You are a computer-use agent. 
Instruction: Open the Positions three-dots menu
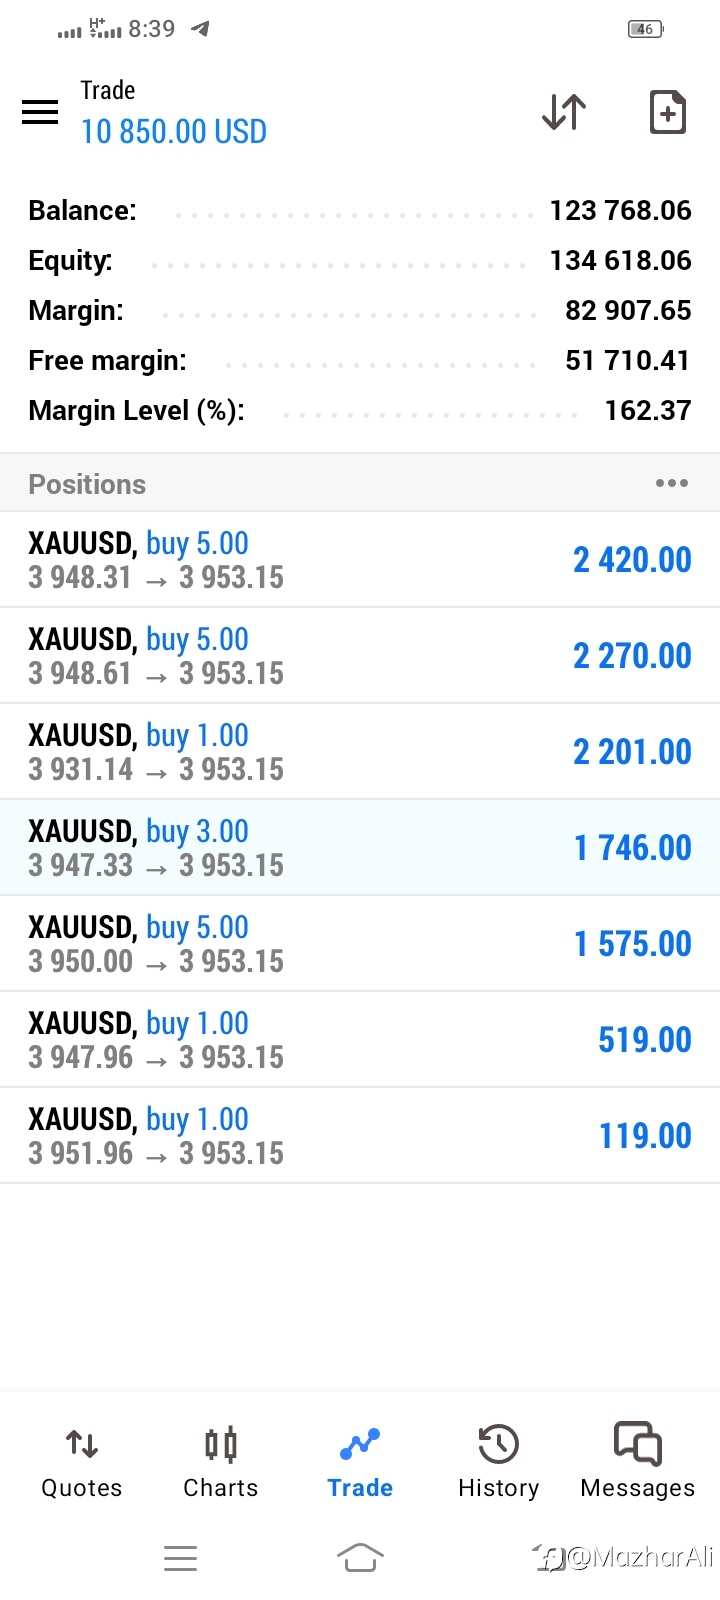(x=671, y=484)
